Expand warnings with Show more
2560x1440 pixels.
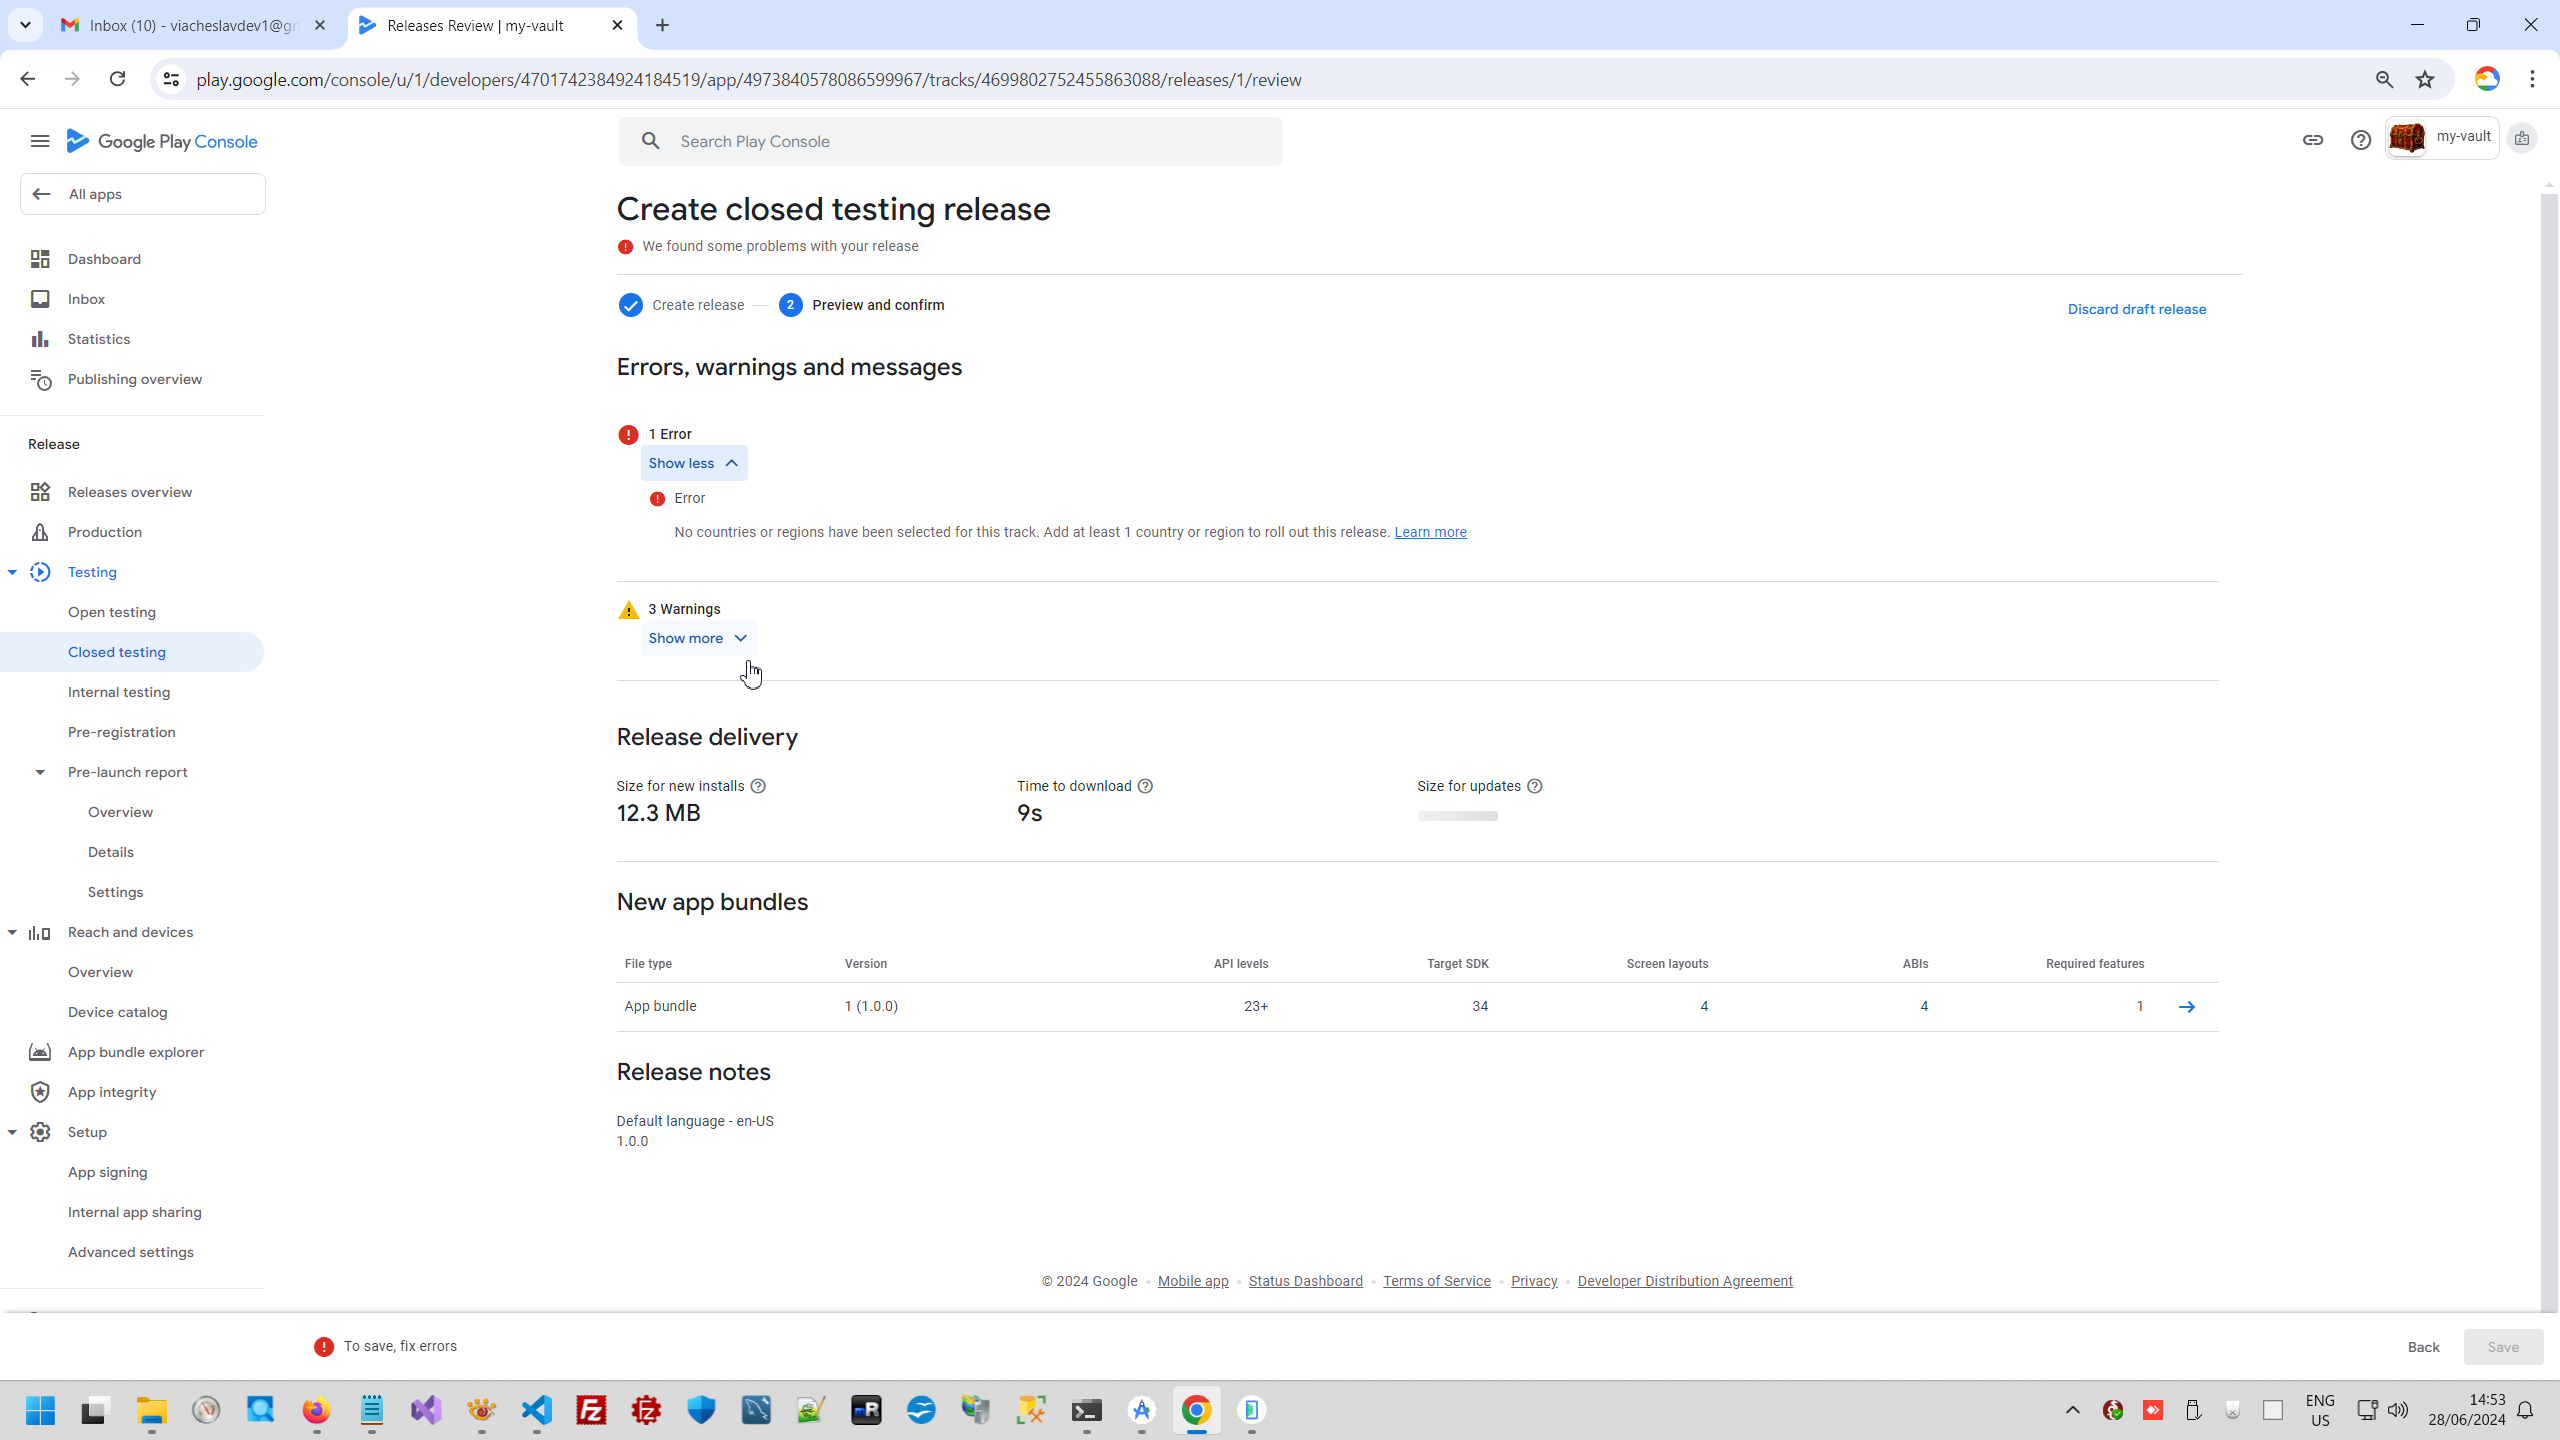pos(697,638)
